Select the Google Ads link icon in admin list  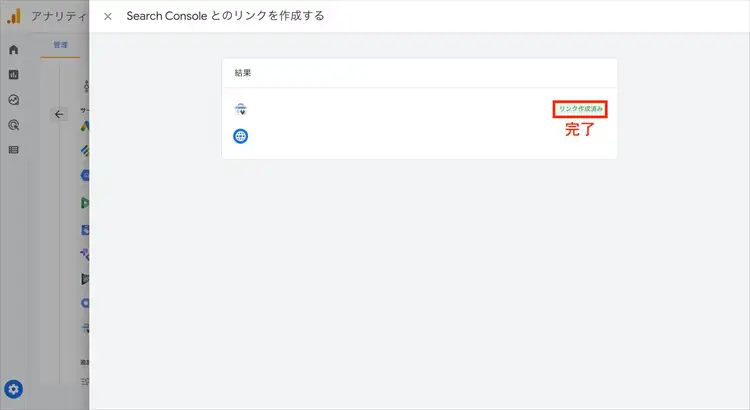pos(86,127)
